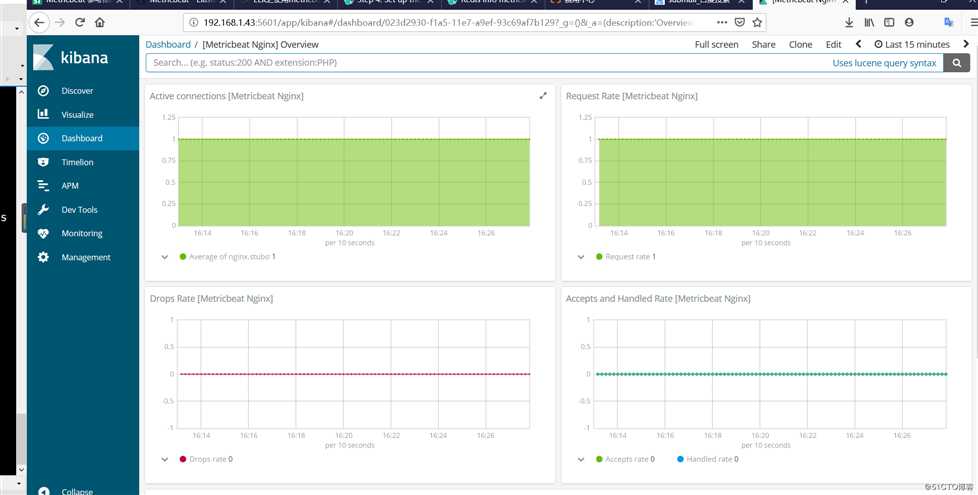Screen dimensions: 978x495
Task: Click the Drops Rate [Metricbeat Nginx] panel title
Action: (x=211, y=299)
